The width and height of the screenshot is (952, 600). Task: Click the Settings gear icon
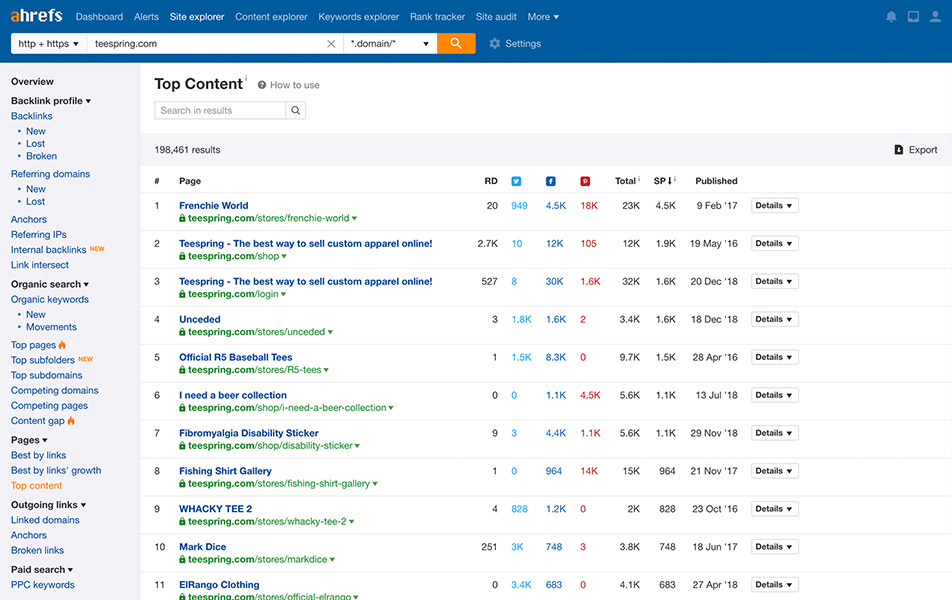point(495,44)
